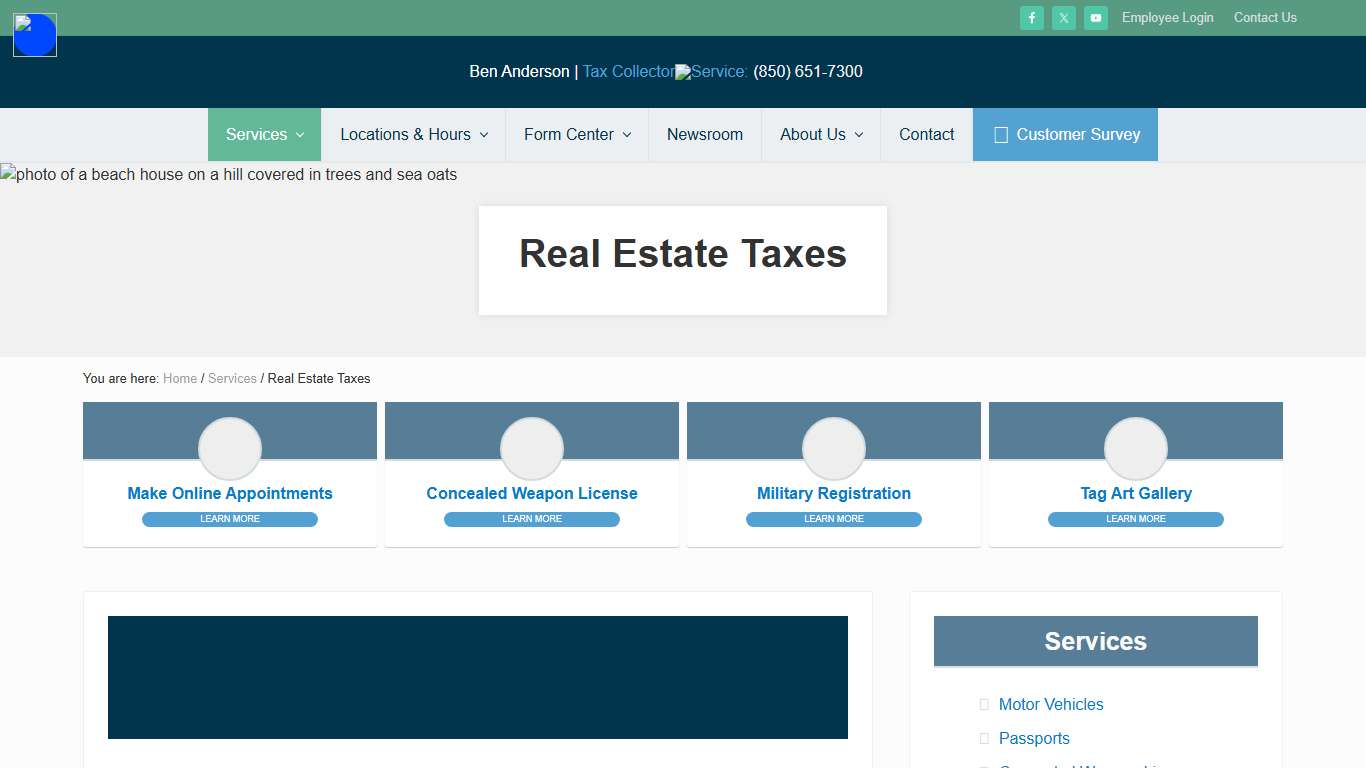
Task: Open the Newsroom menu item
Action: pyautogui.click(x=704, y=134)
